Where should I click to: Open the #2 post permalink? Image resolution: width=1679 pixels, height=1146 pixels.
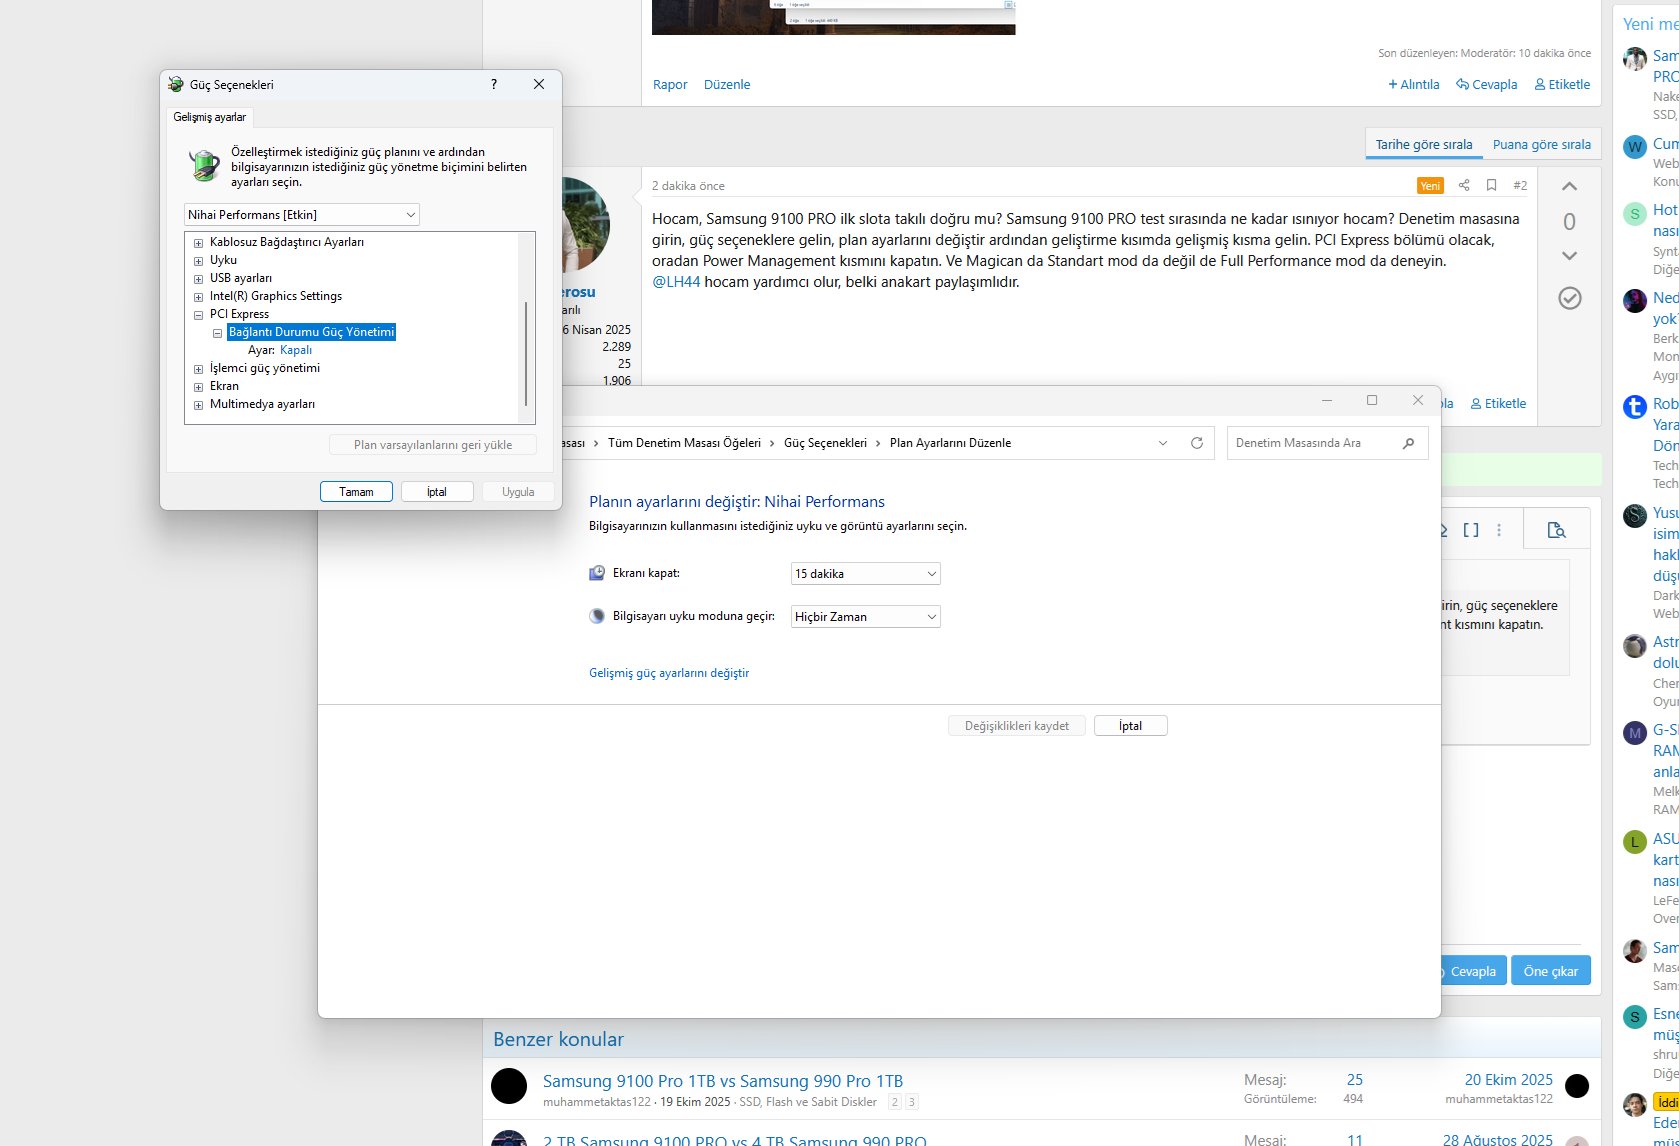pyautogui.click(x=1520, y=185)
